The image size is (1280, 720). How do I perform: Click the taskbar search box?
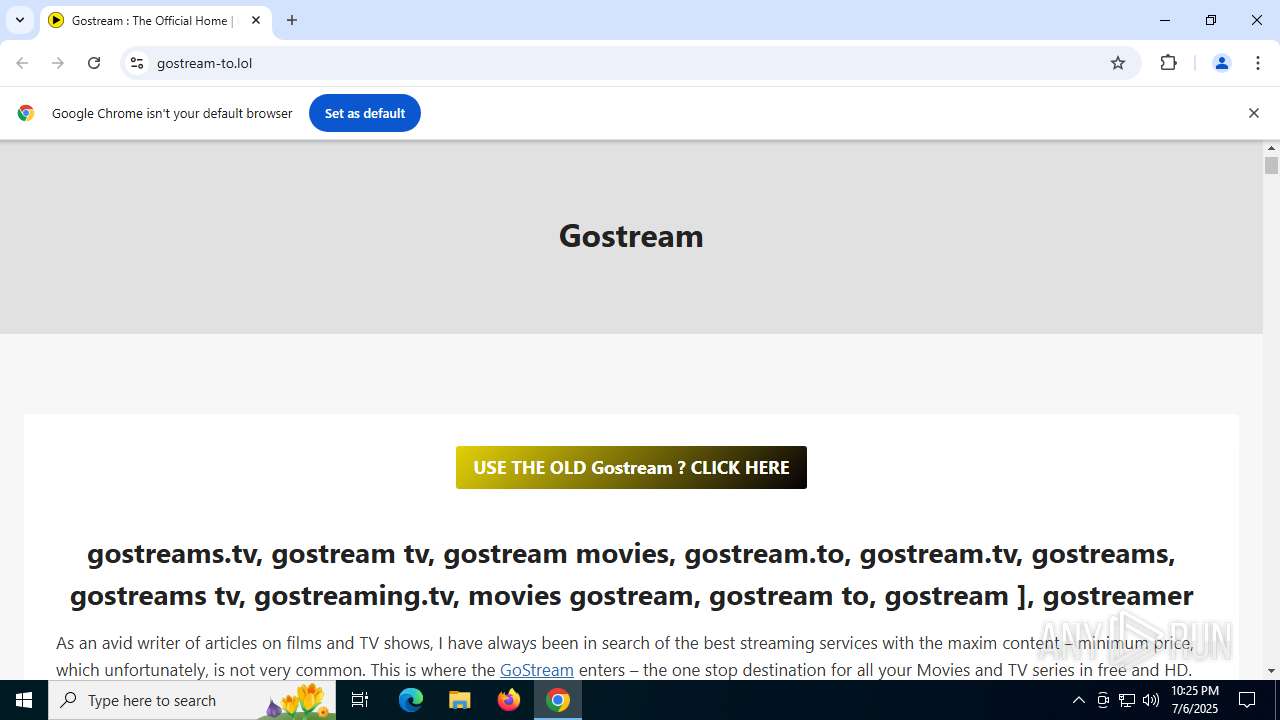point(192,700)
